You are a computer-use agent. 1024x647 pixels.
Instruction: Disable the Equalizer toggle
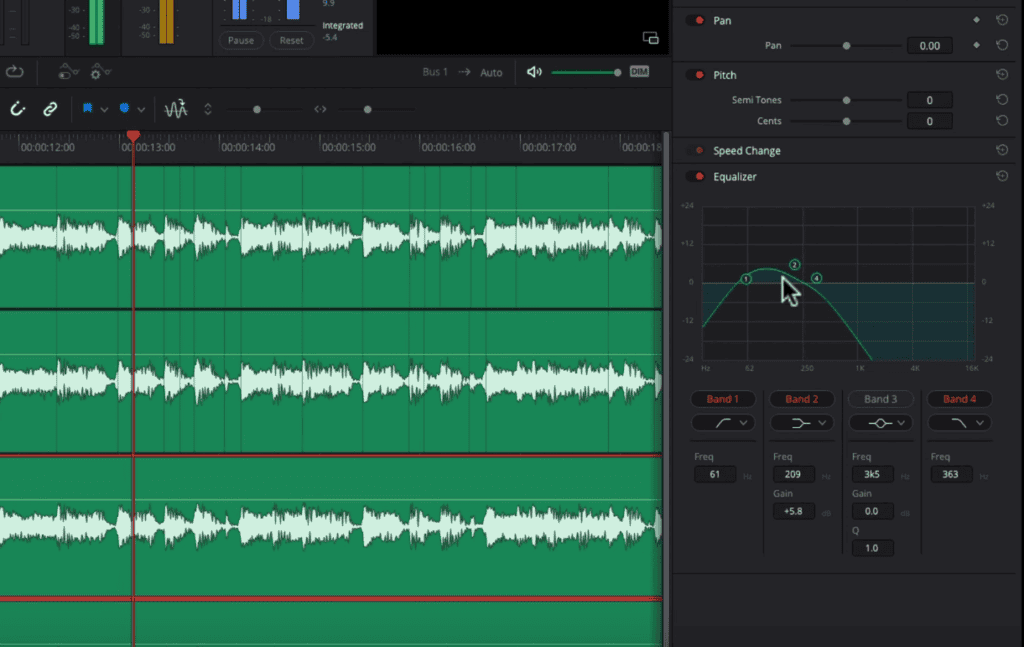[696, 177]
